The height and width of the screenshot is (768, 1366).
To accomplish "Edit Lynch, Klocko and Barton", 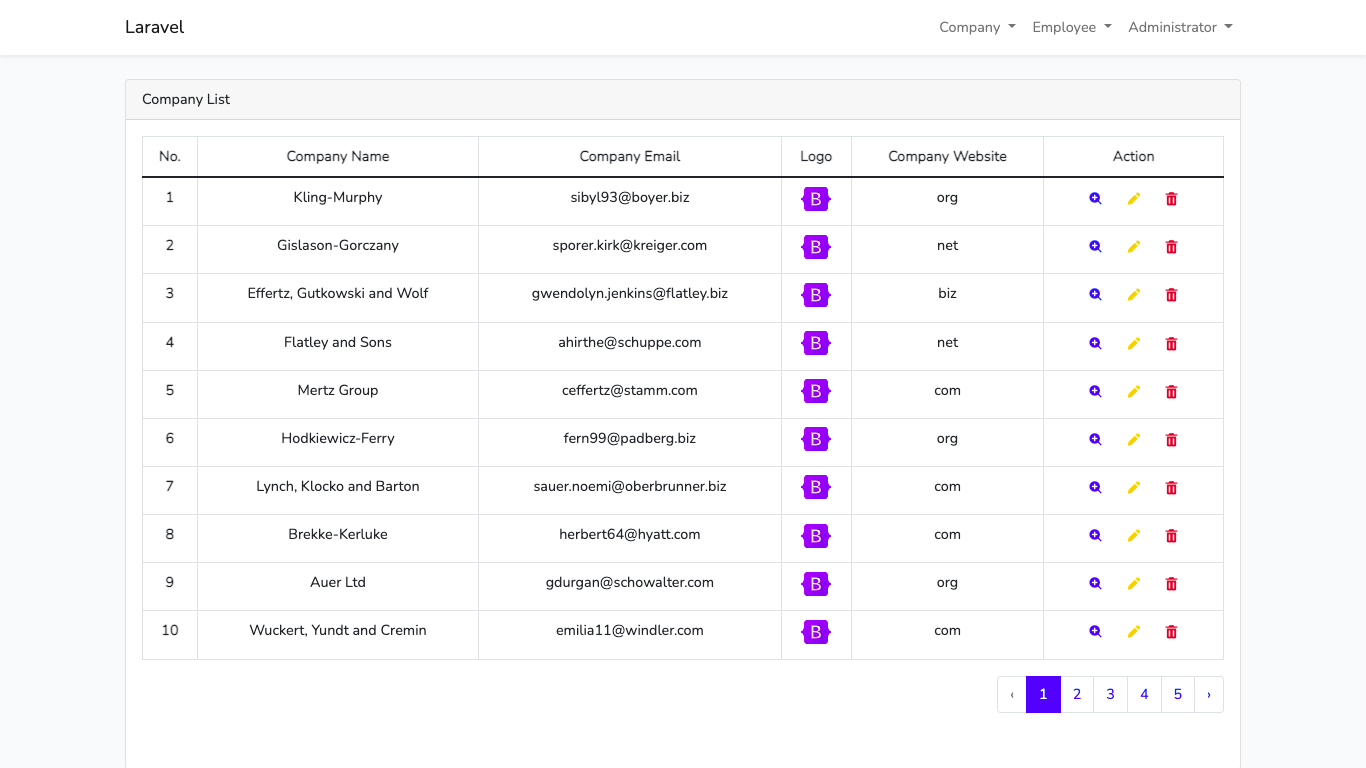I will point(1133,488).
